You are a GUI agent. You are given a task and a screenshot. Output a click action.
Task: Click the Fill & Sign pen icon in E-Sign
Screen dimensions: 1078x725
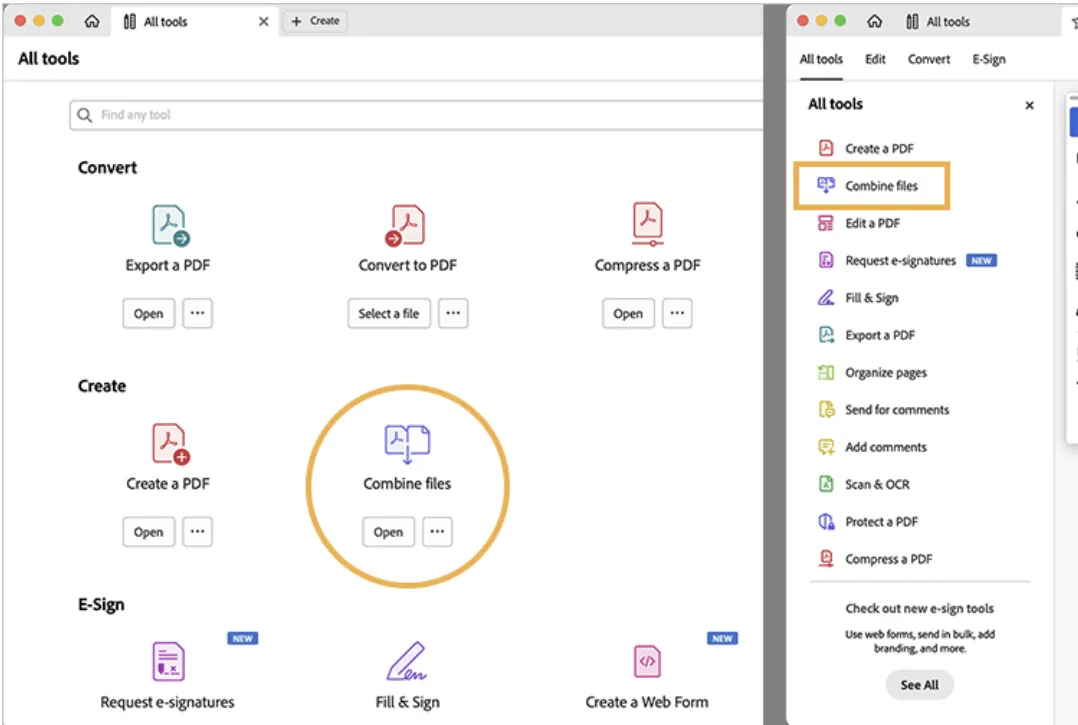[x=406, y=661]
